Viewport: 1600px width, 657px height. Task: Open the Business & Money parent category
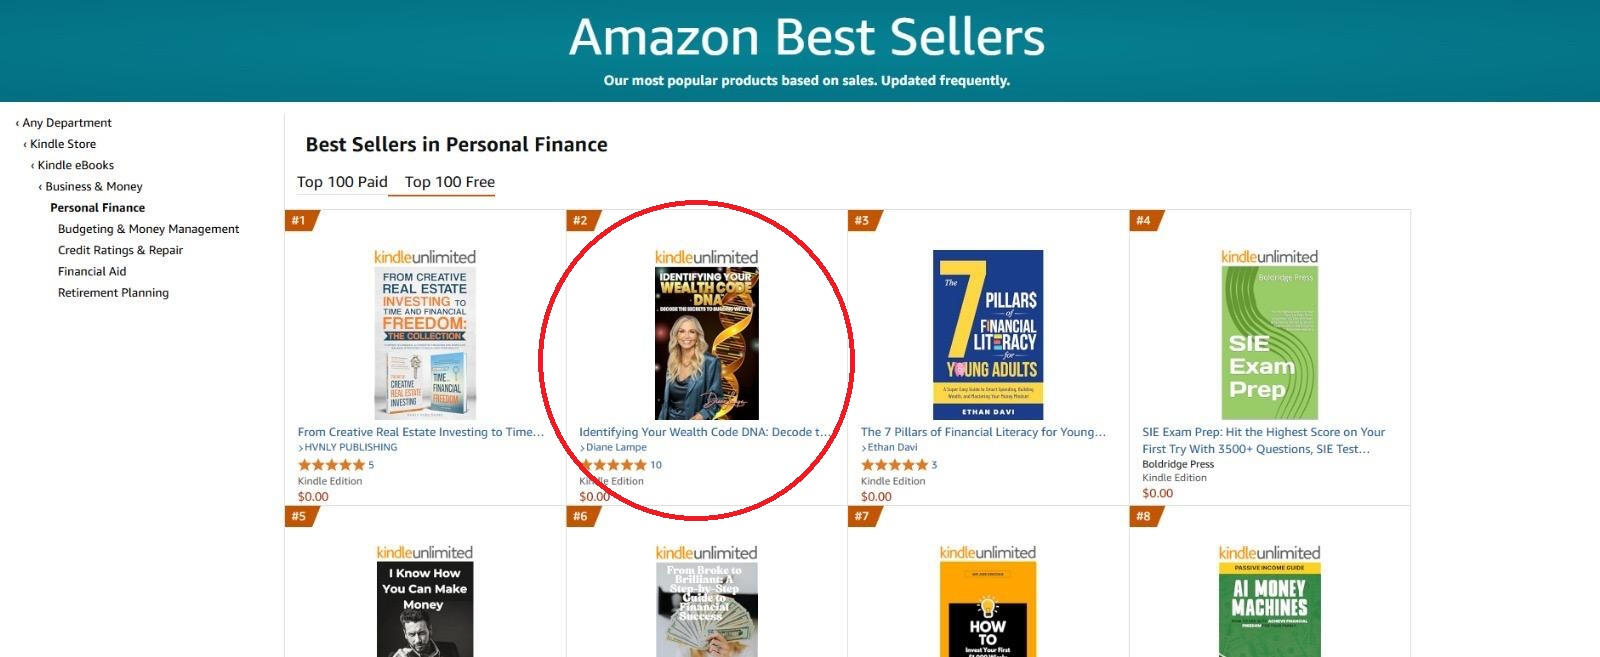point(93,186)
